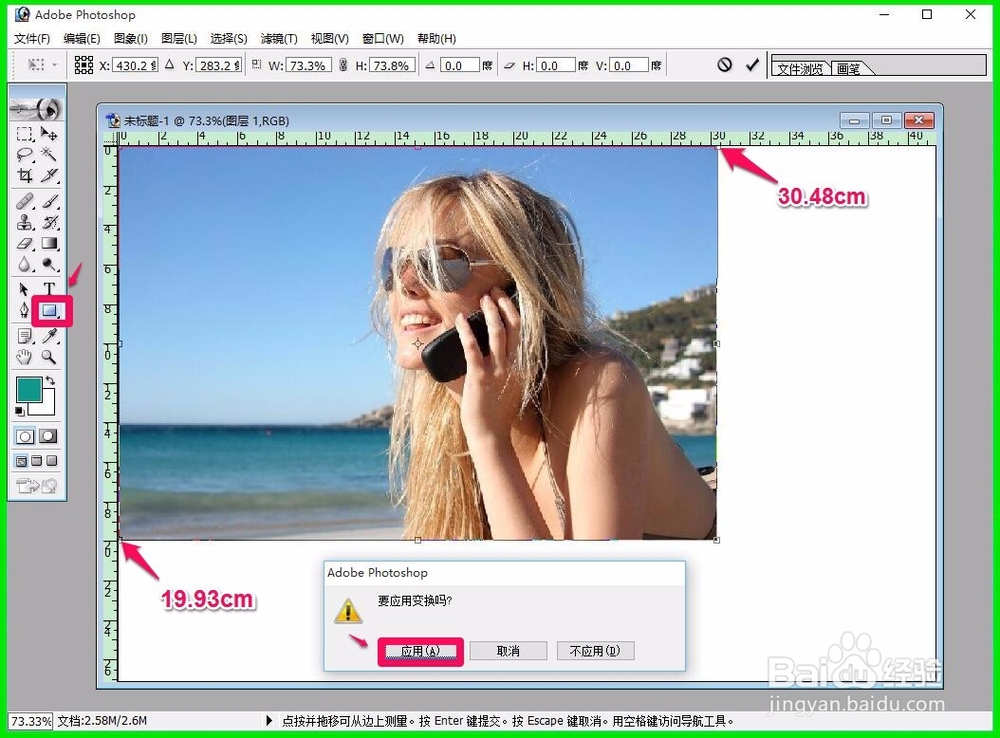Click the 应用 button to apply transform

coord(419,651)
